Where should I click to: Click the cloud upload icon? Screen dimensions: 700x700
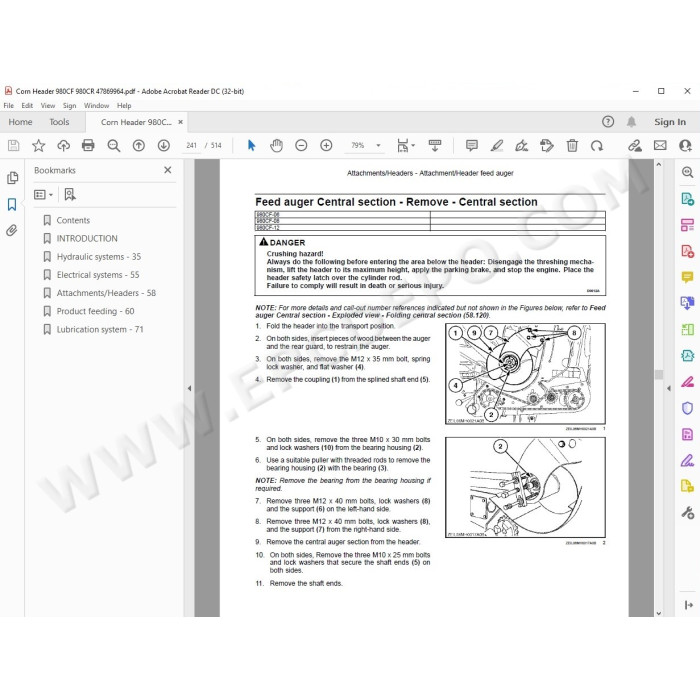[63, 145]
